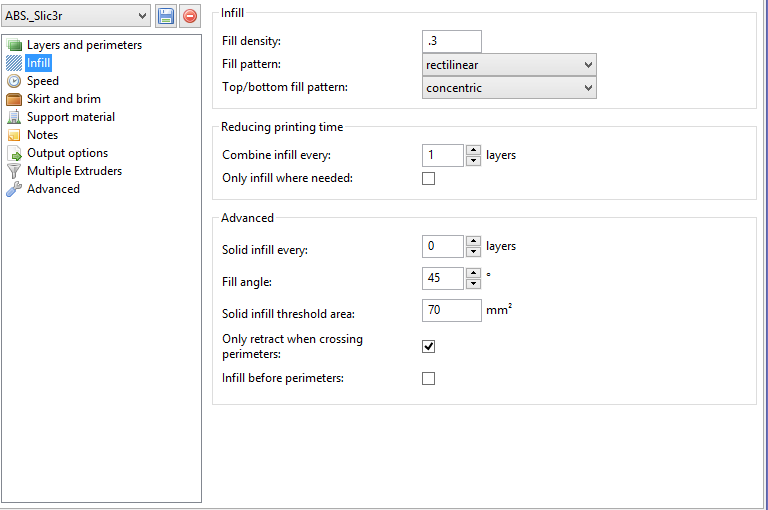Enable Infill before perimeters checkbox
768x510 pixels.
click(429, 379)
